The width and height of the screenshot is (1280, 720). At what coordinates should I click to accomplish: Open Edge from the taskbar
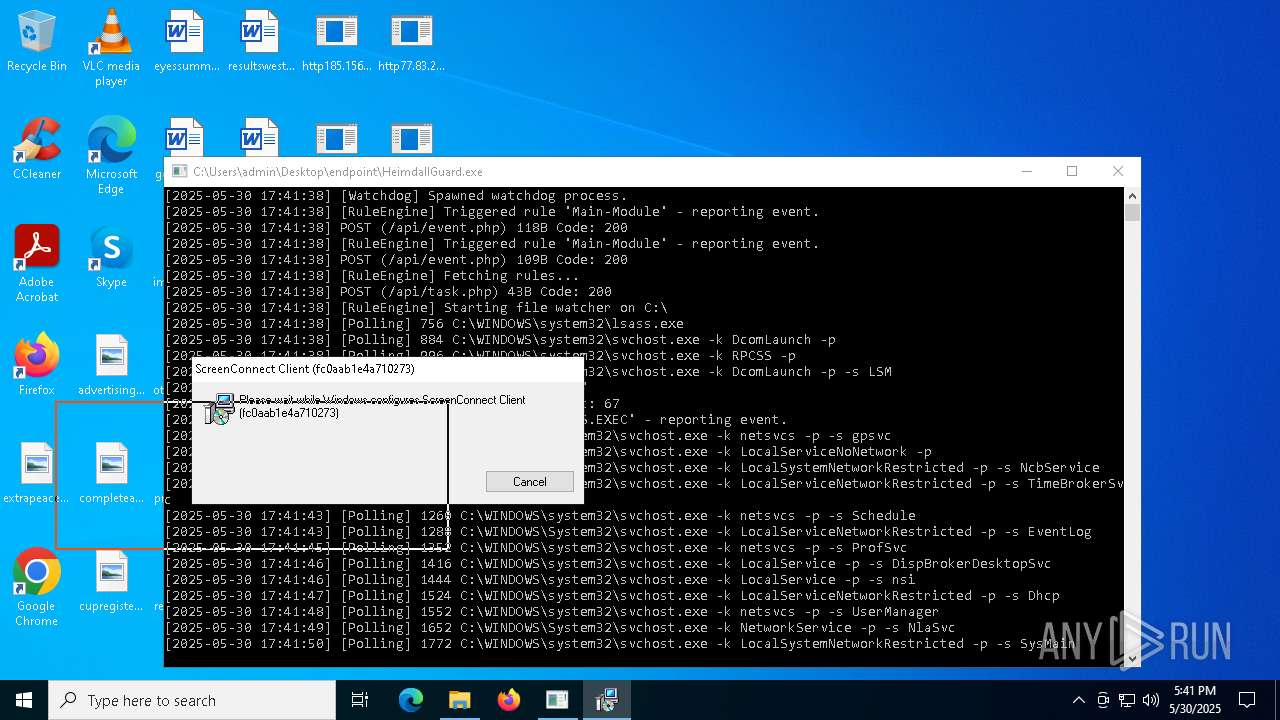pos(411,700)
